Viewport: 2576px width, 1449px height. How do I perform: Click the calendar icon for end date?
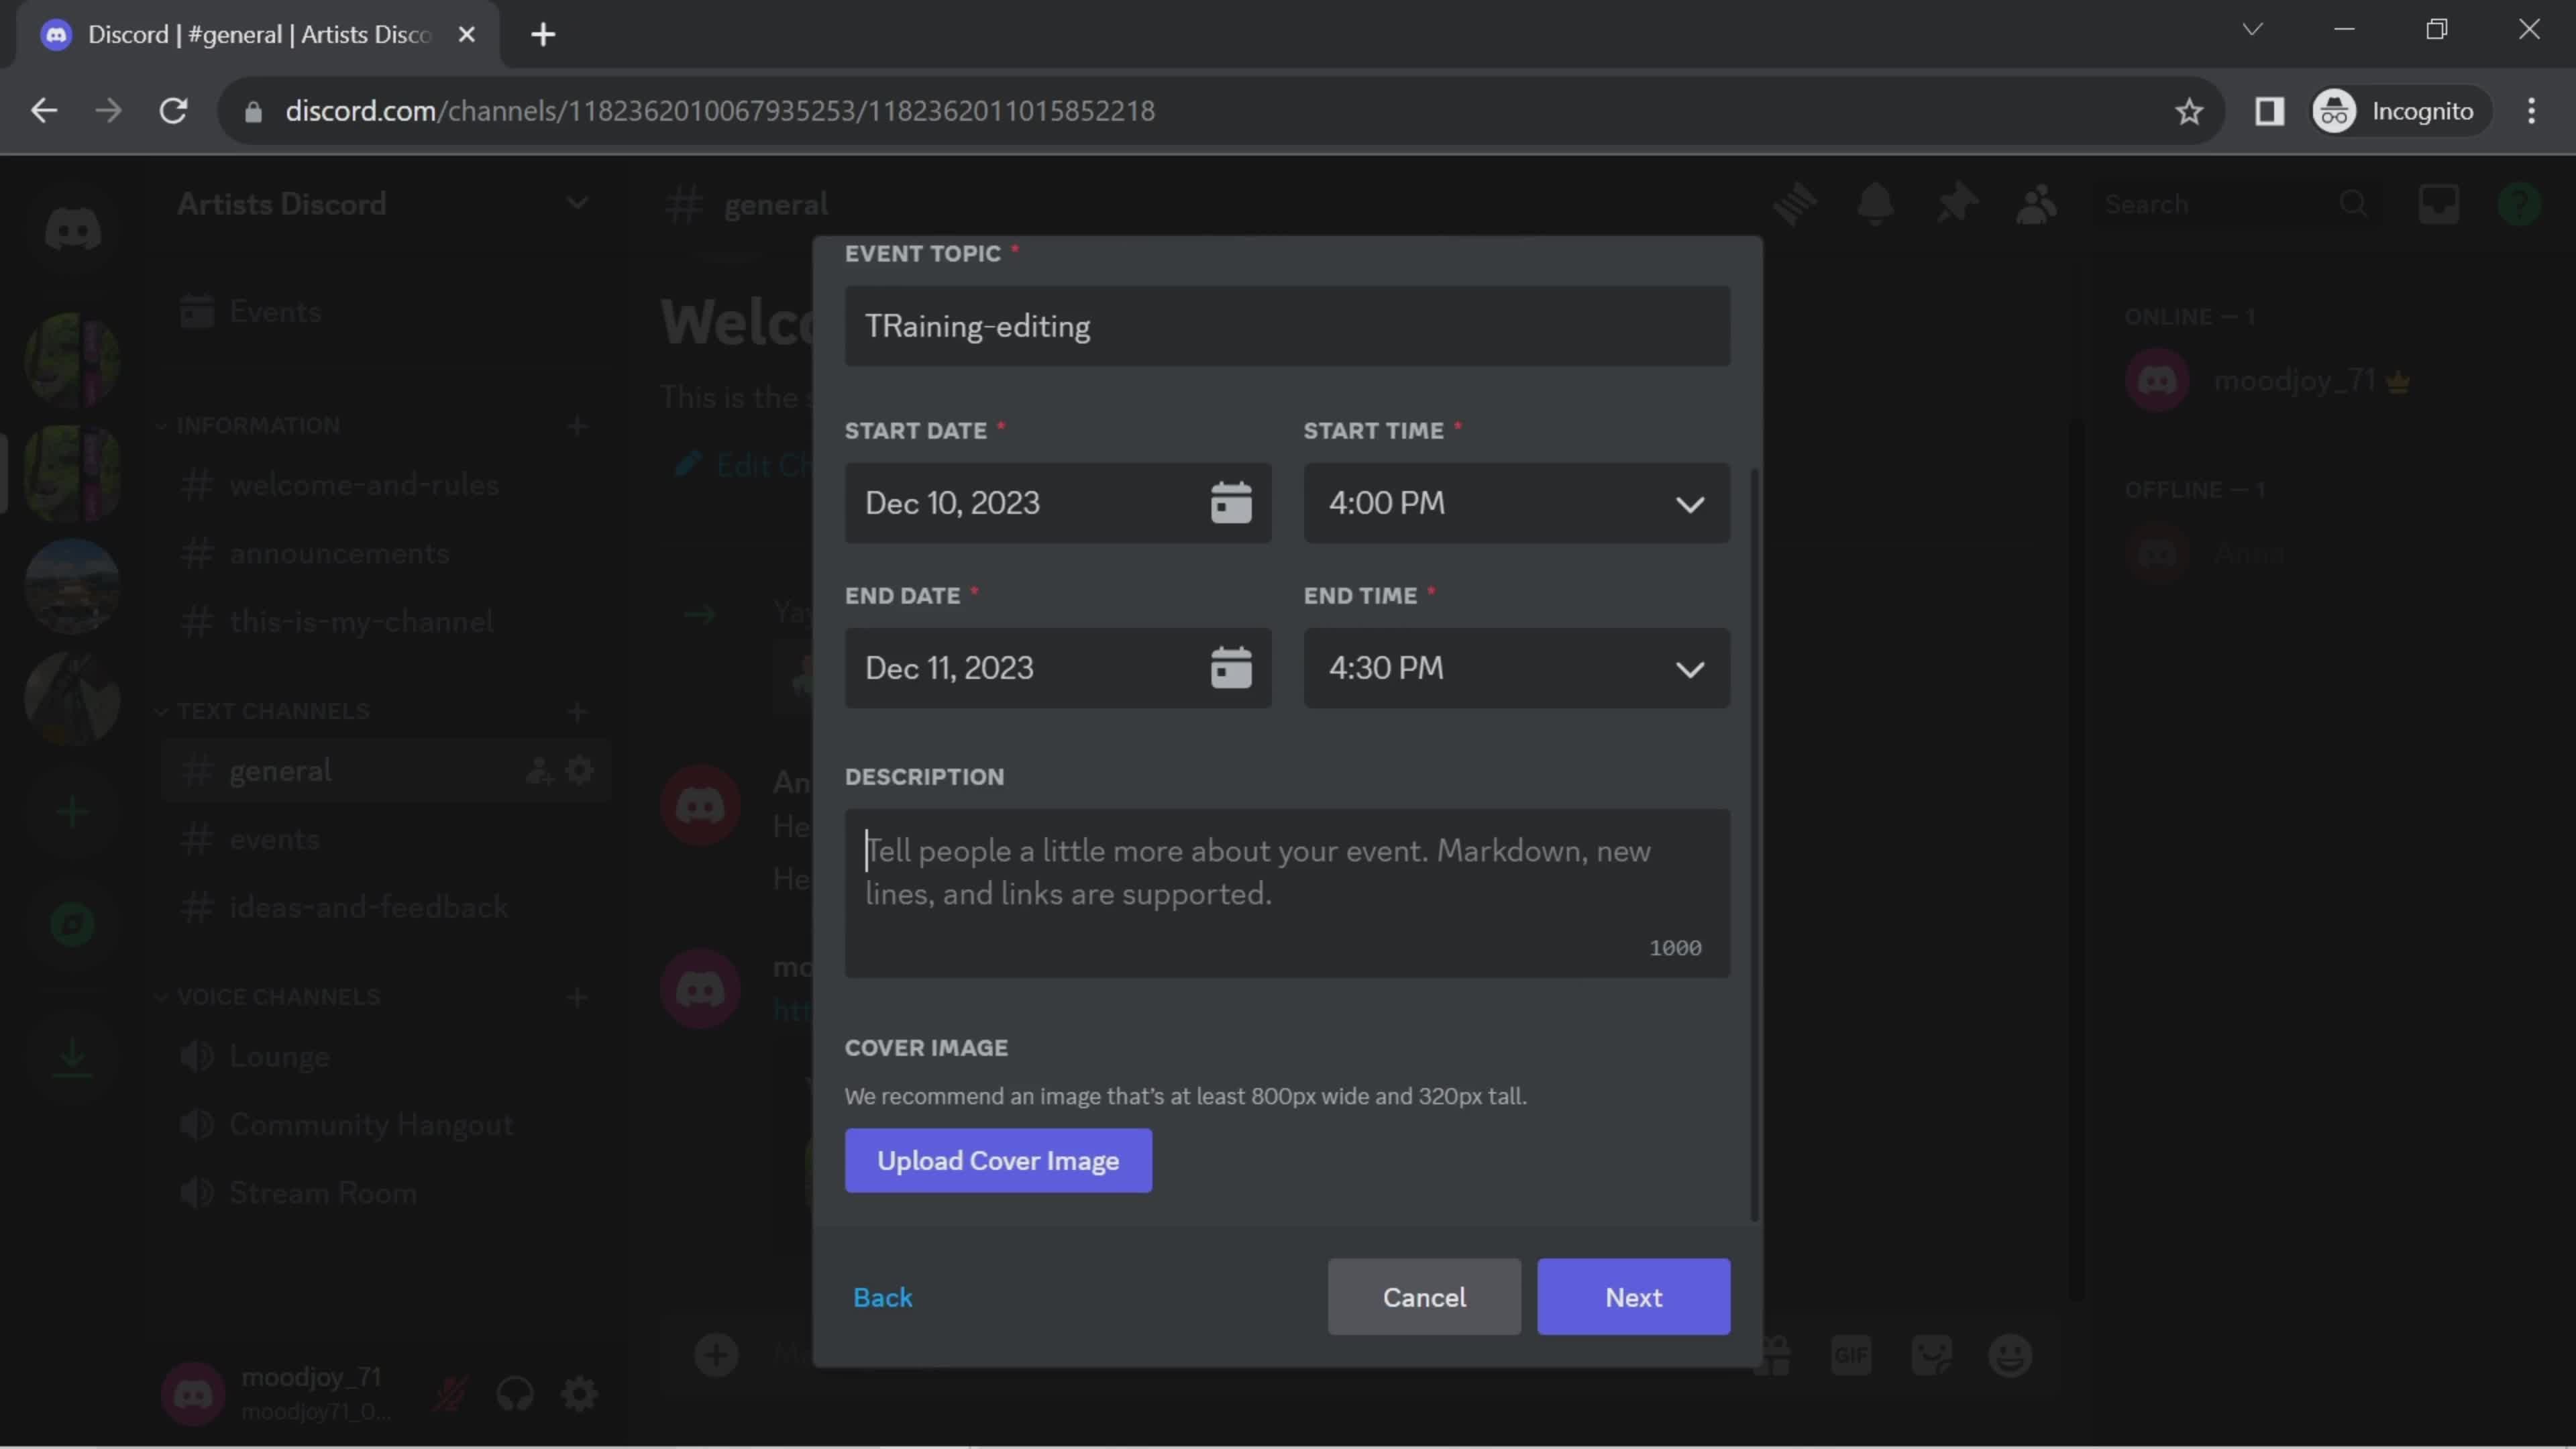[1233, 667]
